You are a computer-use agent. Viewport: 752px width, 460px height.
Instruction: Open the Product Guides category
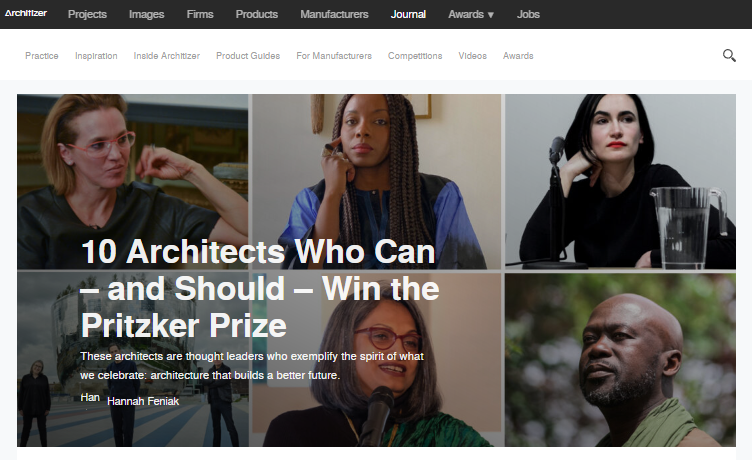point(248,56)
